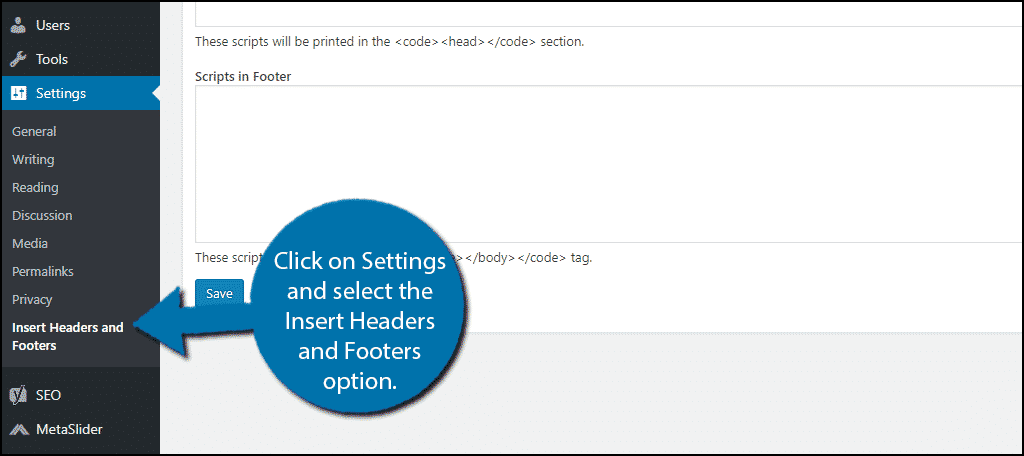Viewport: 1024px width, 456px height.
Task: Open the MetaSlider menu label
Action: tap(69, 430)
